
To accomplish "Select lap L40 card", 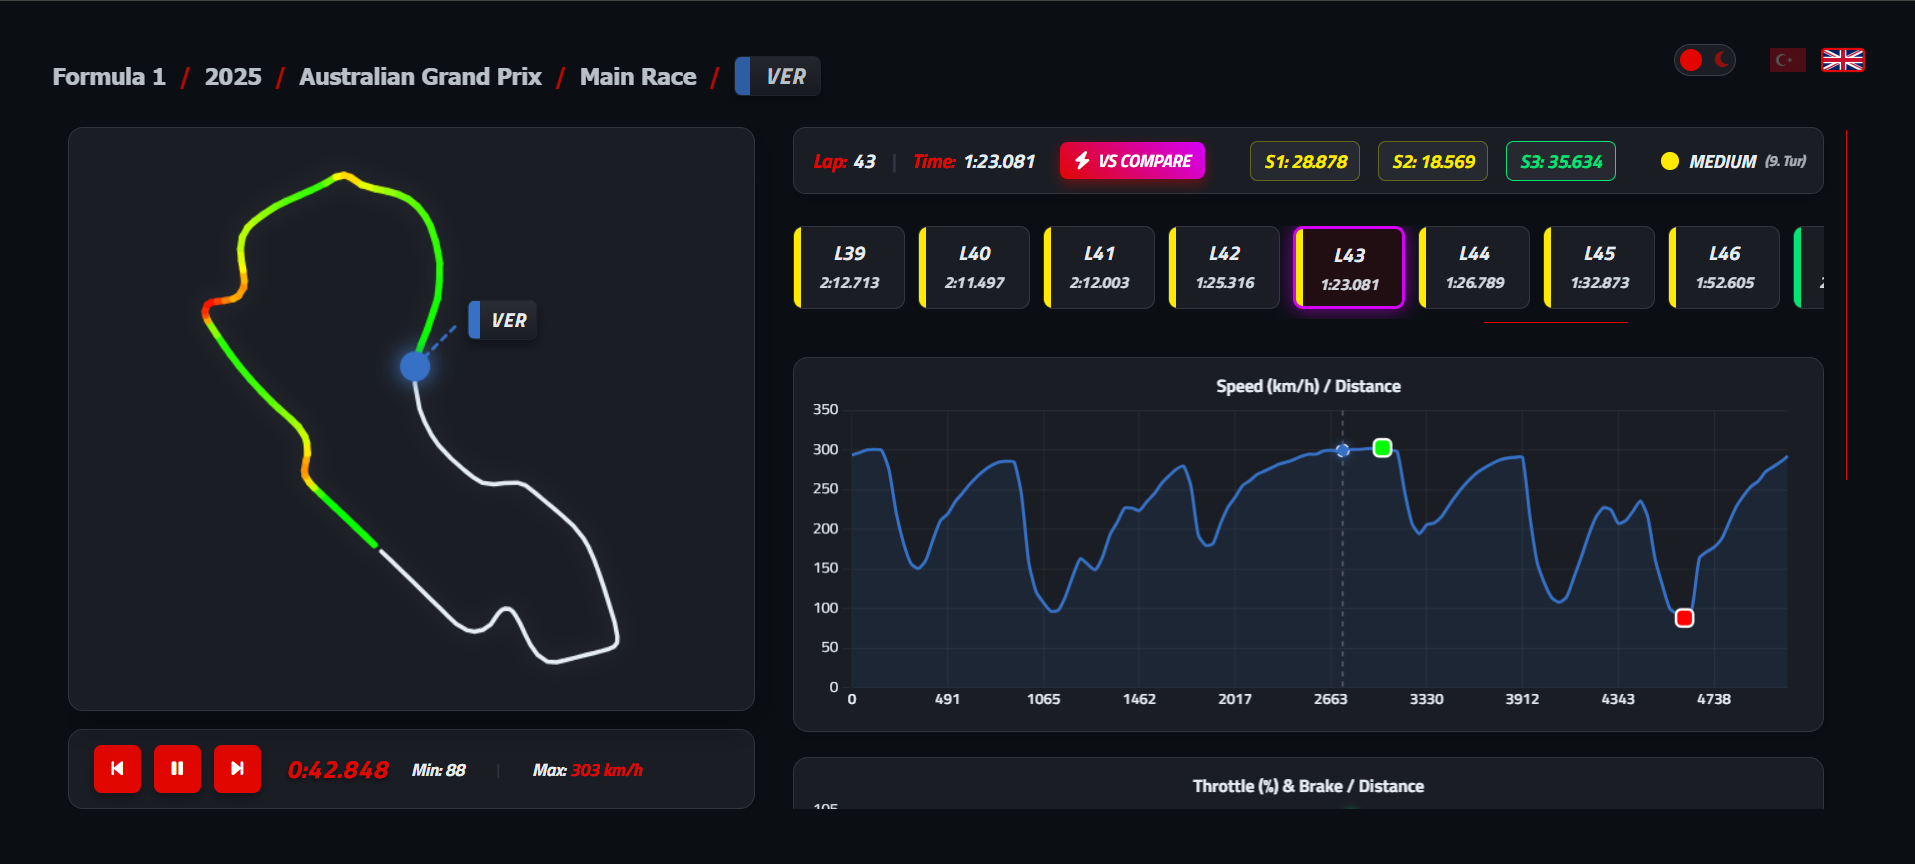I will pos(974,268).
